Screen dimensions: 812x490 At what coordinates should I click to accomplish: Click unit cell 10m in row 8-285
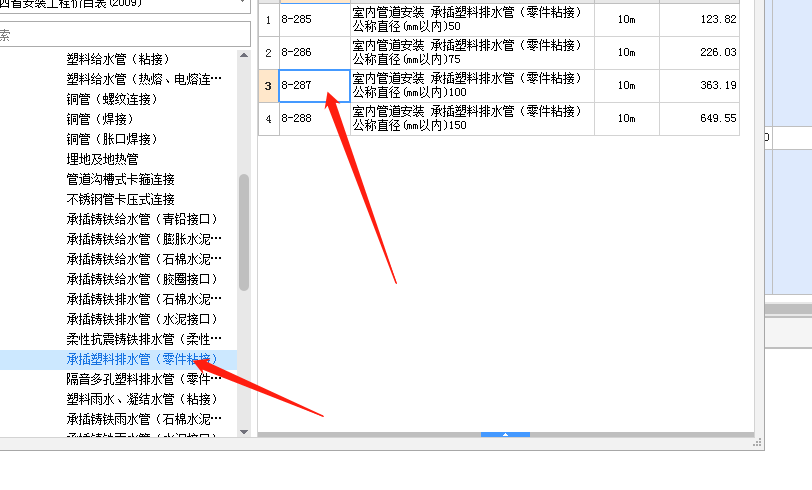(x=627, y=20)
